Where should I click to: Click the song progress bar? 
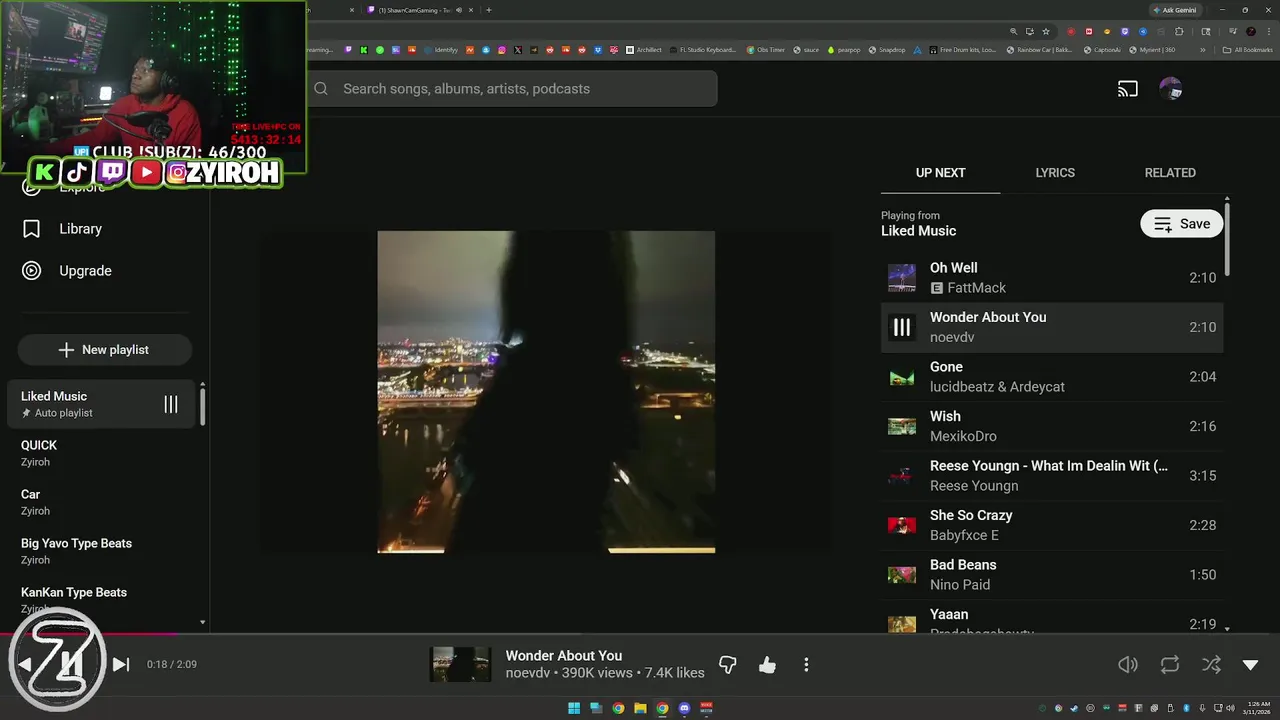pyautogui.click(x=640, y=633)
